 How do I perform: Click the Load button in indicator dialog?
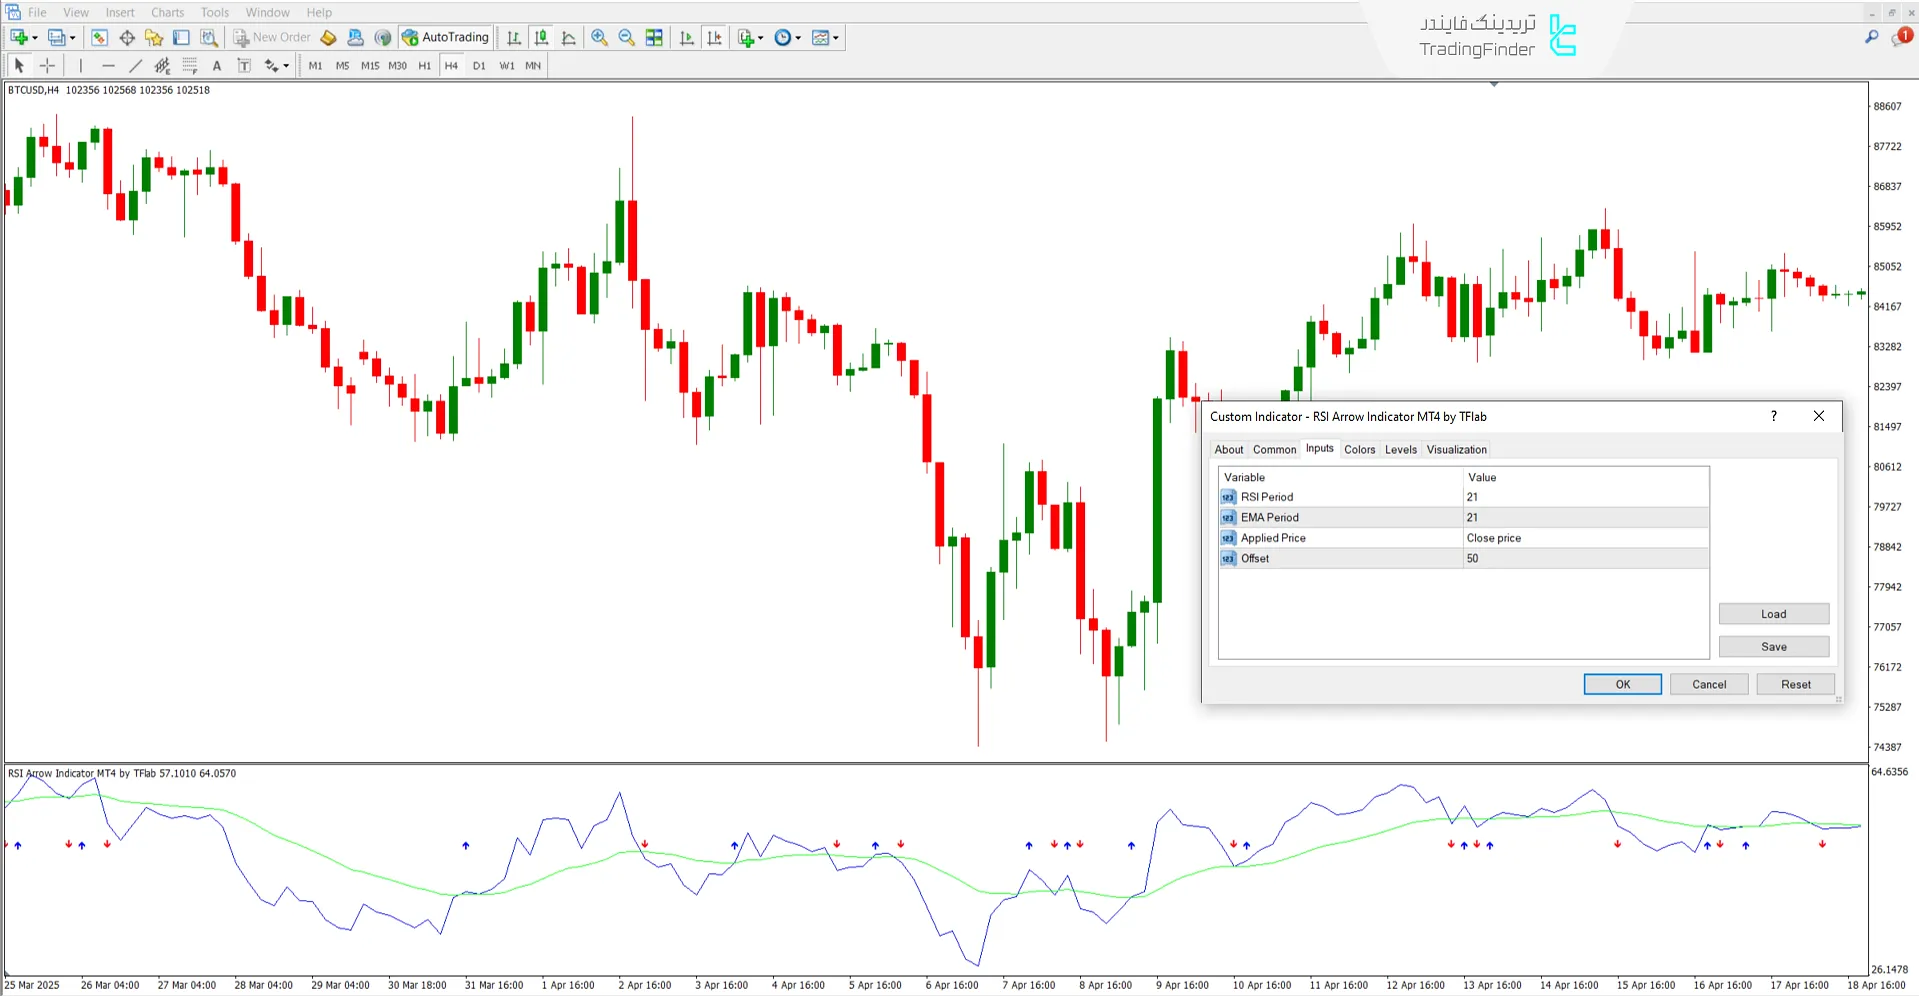tap(1772, 613)
